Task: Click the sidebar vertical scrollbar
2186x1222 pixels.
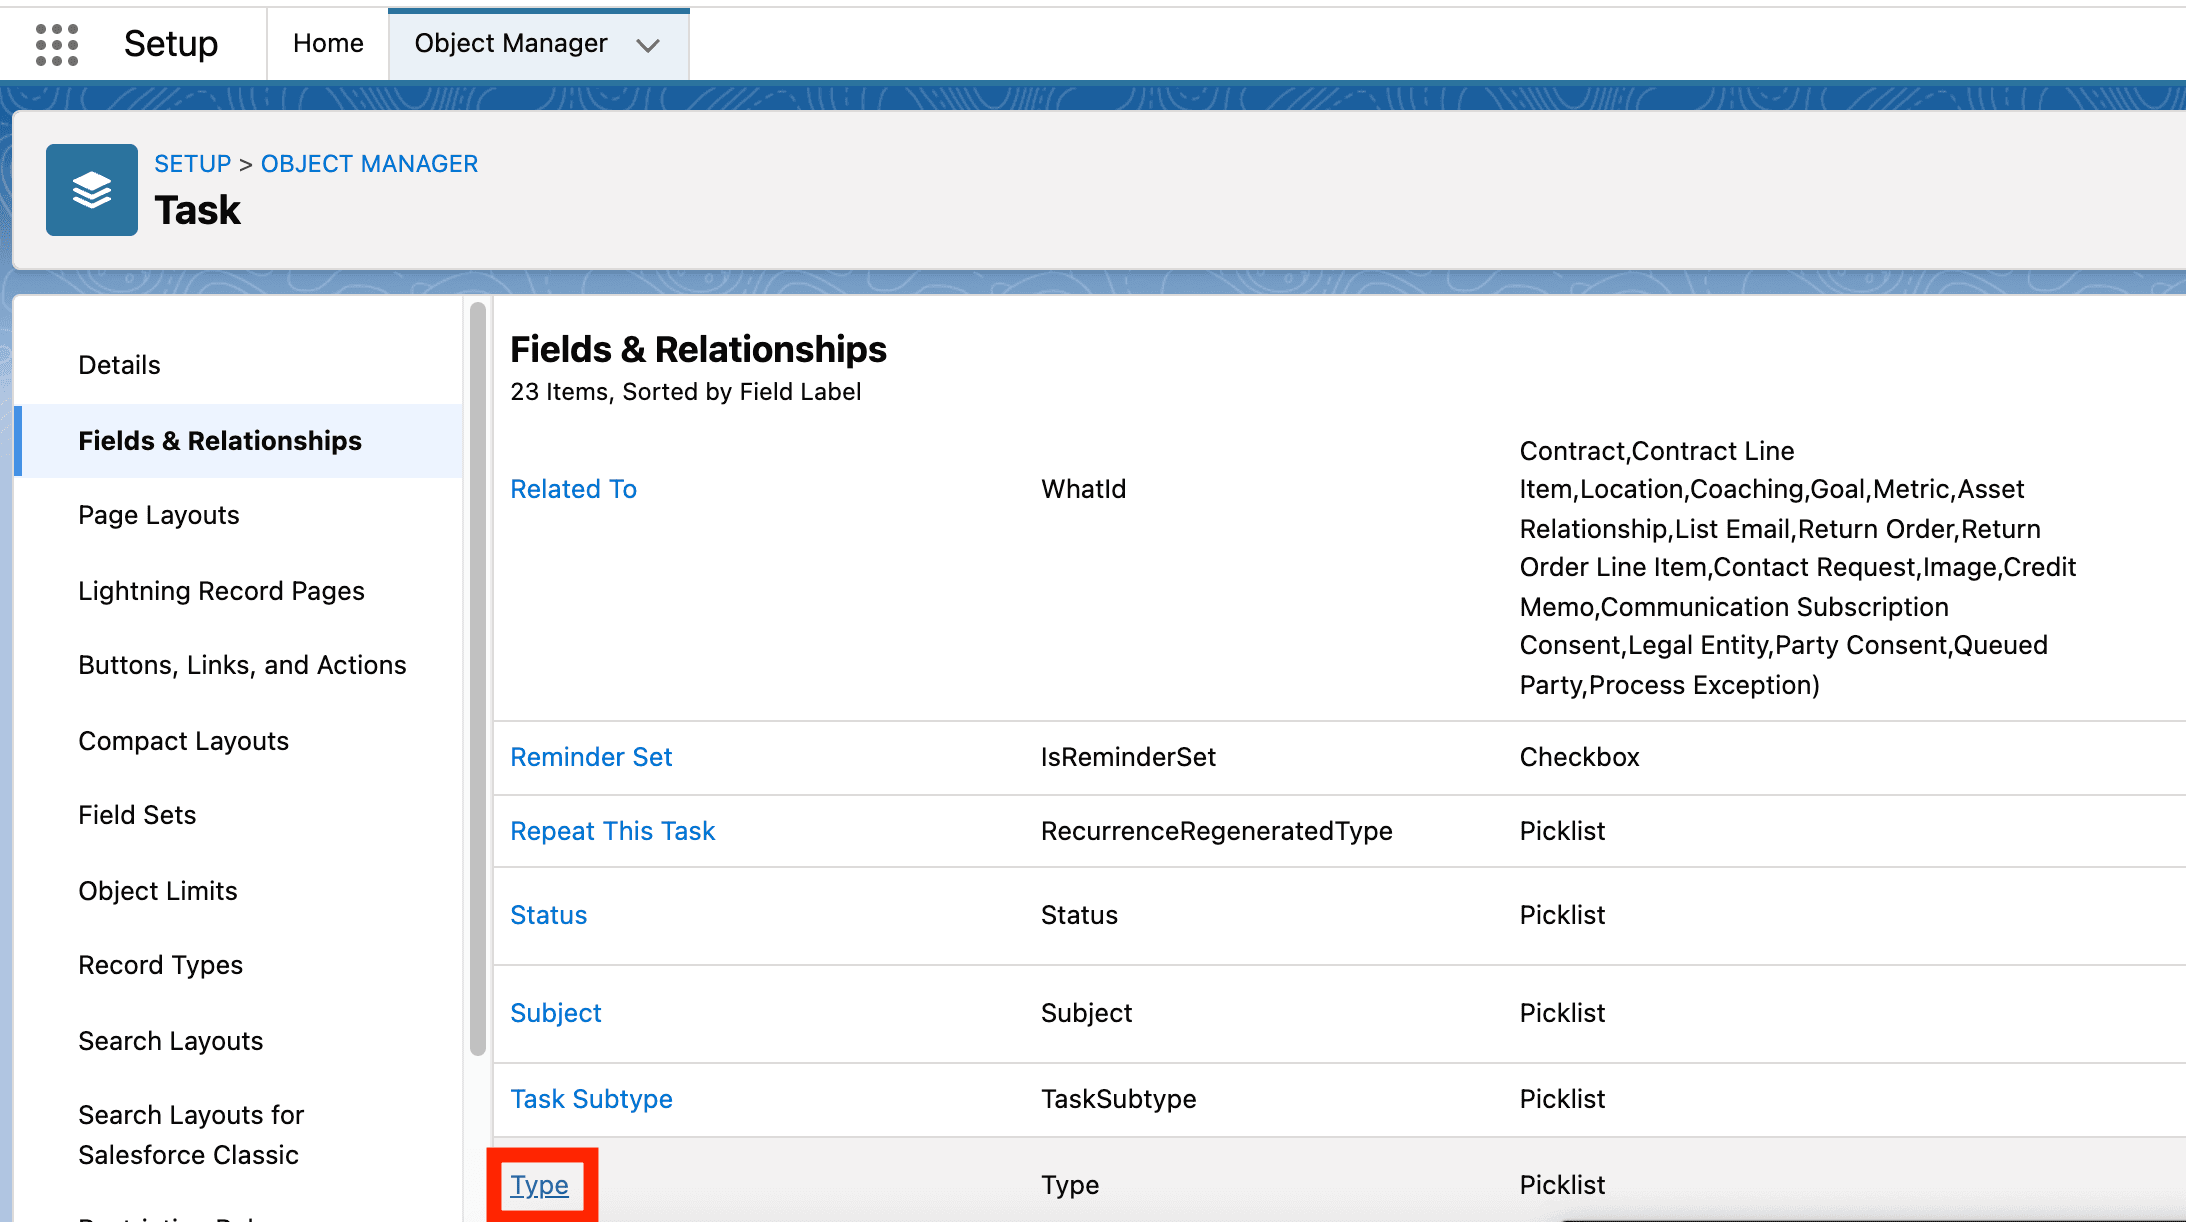Action: point(478,680)
